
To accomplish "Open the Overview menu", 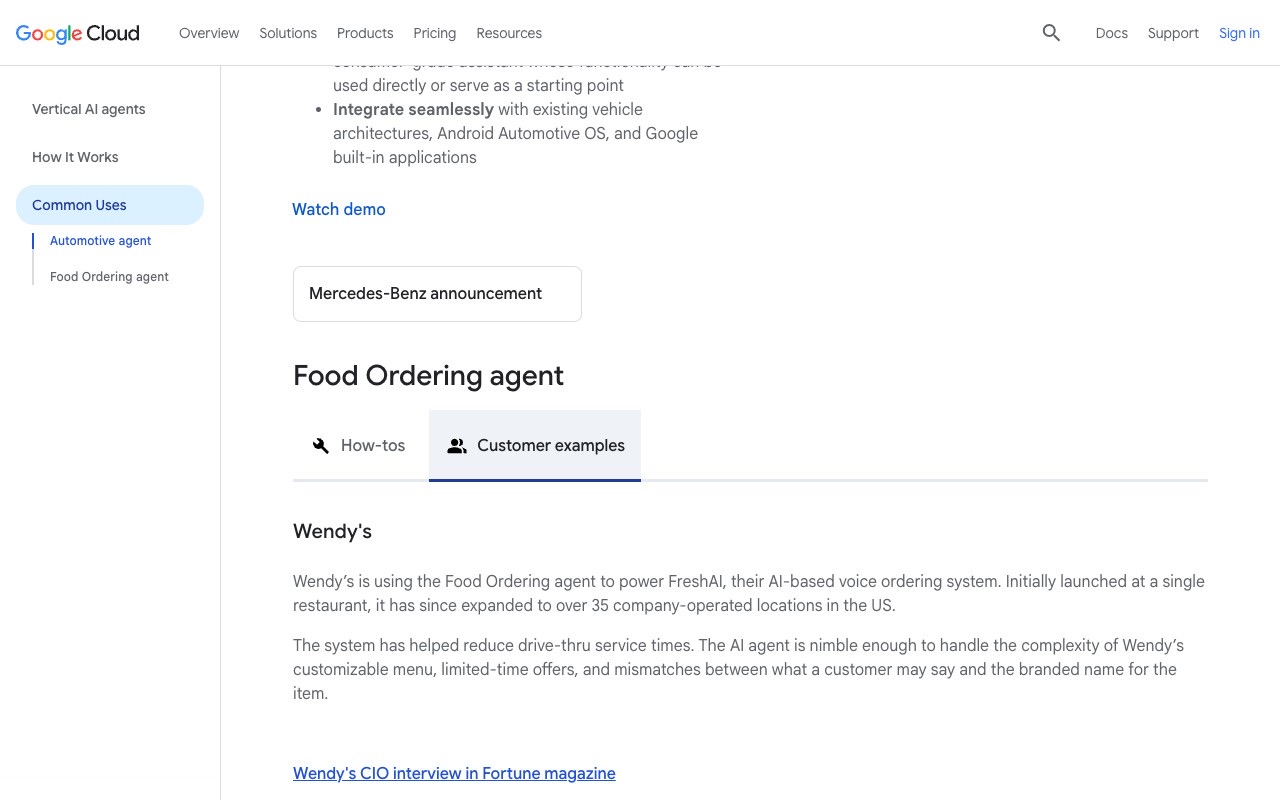I will point(209,33).
